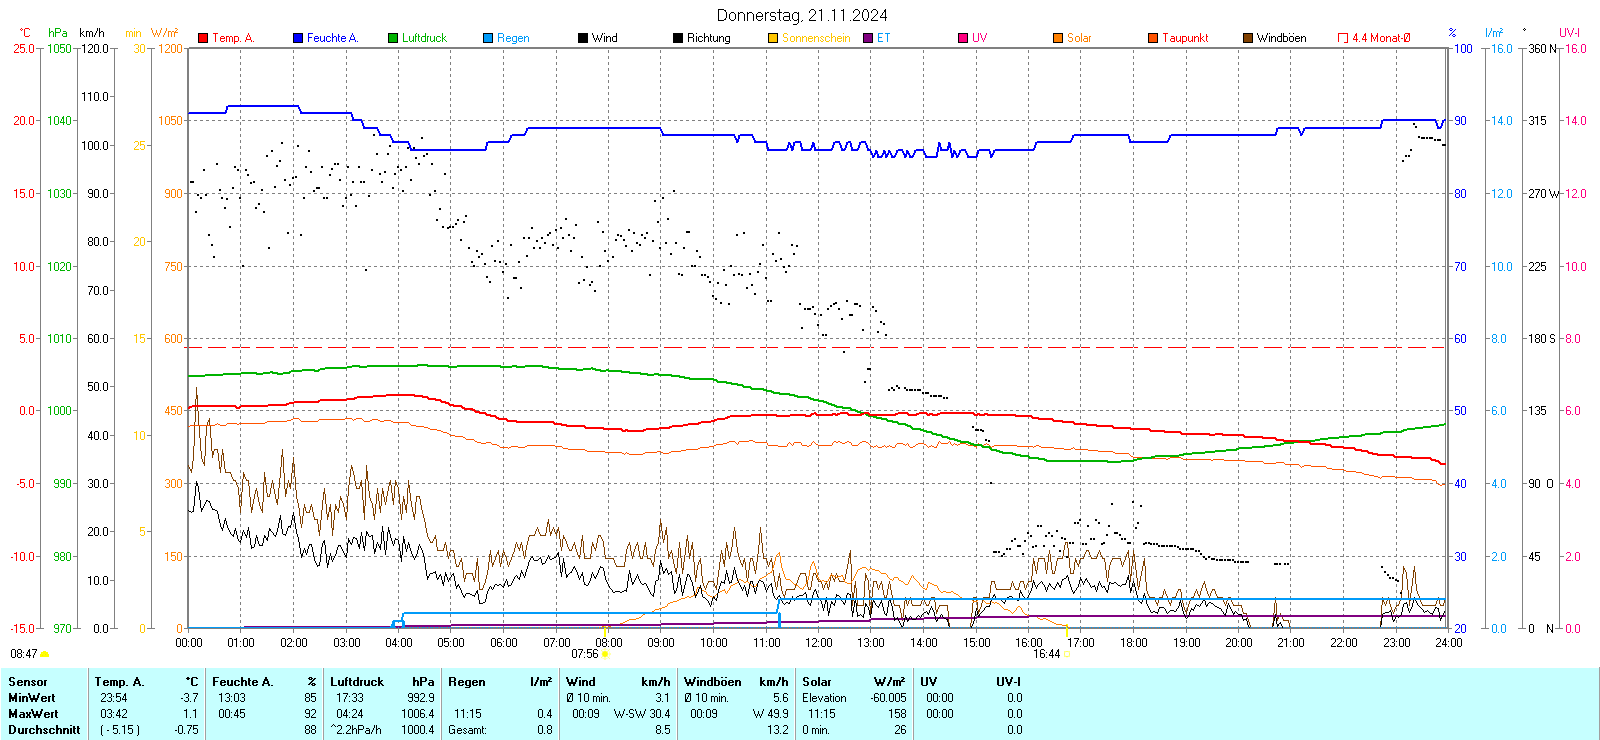Screen dimensions: 1600x740
Task: Click the Taupunkt legend label
Action: click(x=1185, y=38)
